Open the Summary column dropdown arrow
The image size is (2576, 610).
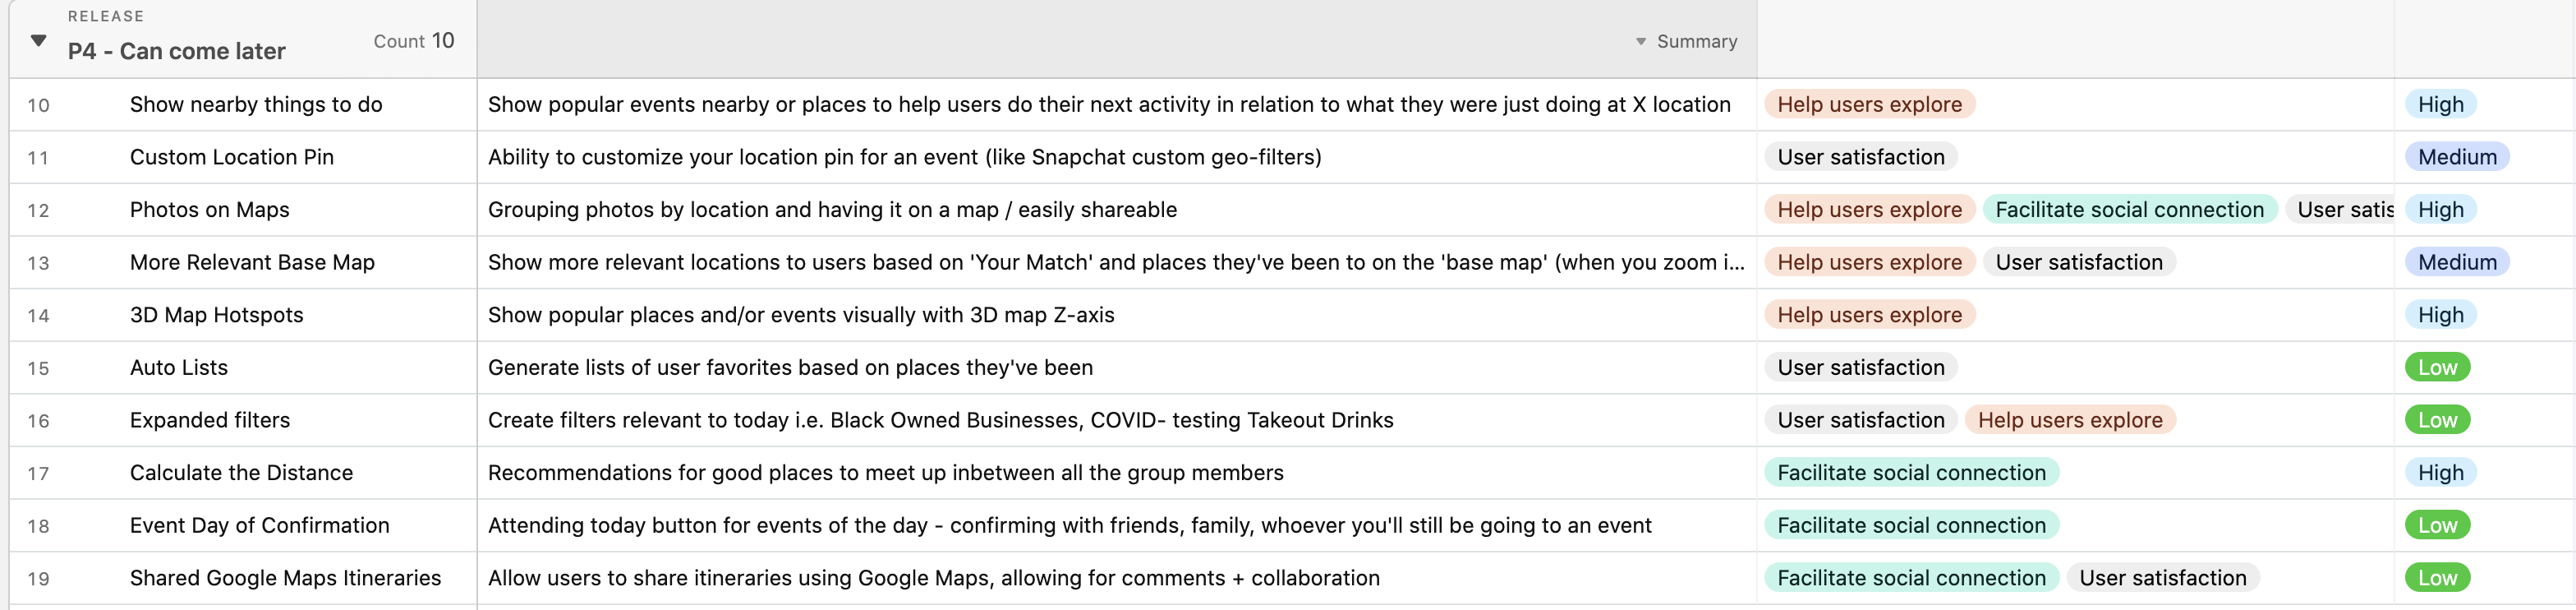(1640, 42)
